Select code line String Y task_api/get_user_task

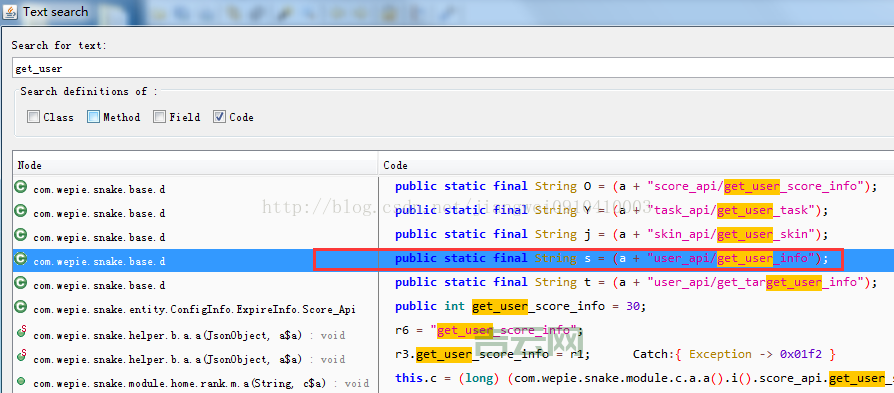[x=611, y=210]
